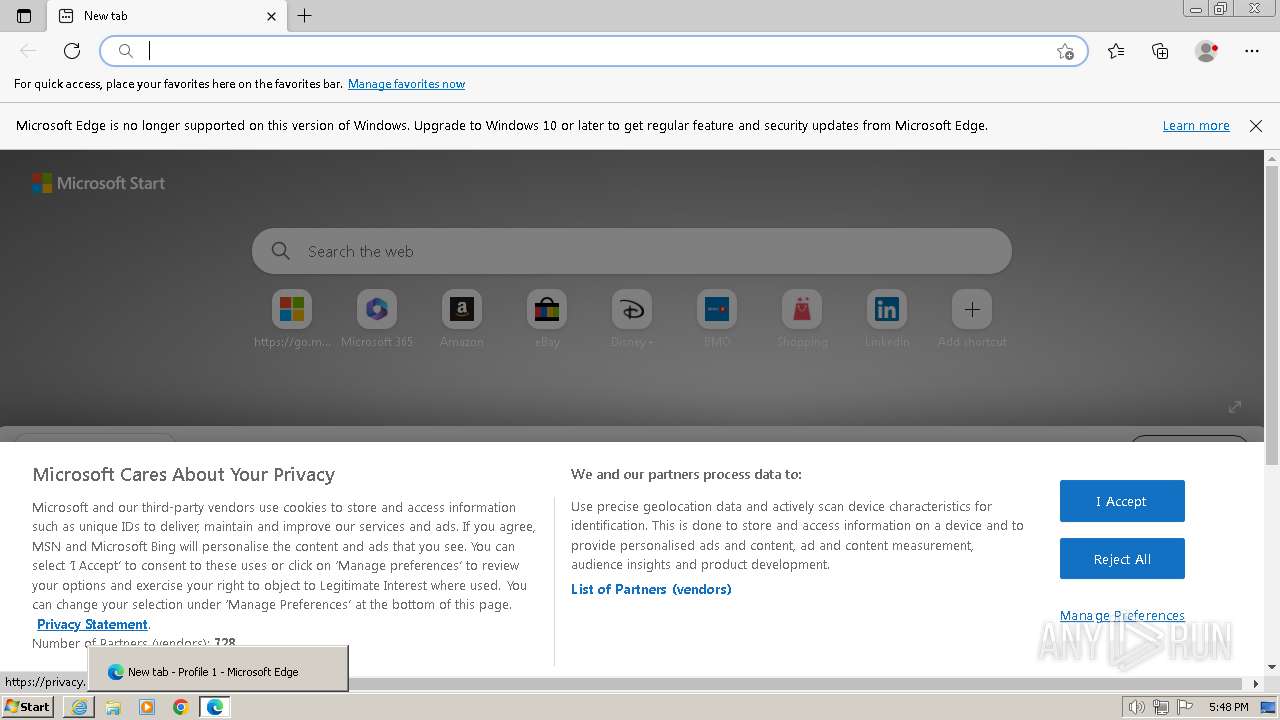
Task: Open List of Partners (vendors) link
Action: pyautogui.click(x=651, y=589)
